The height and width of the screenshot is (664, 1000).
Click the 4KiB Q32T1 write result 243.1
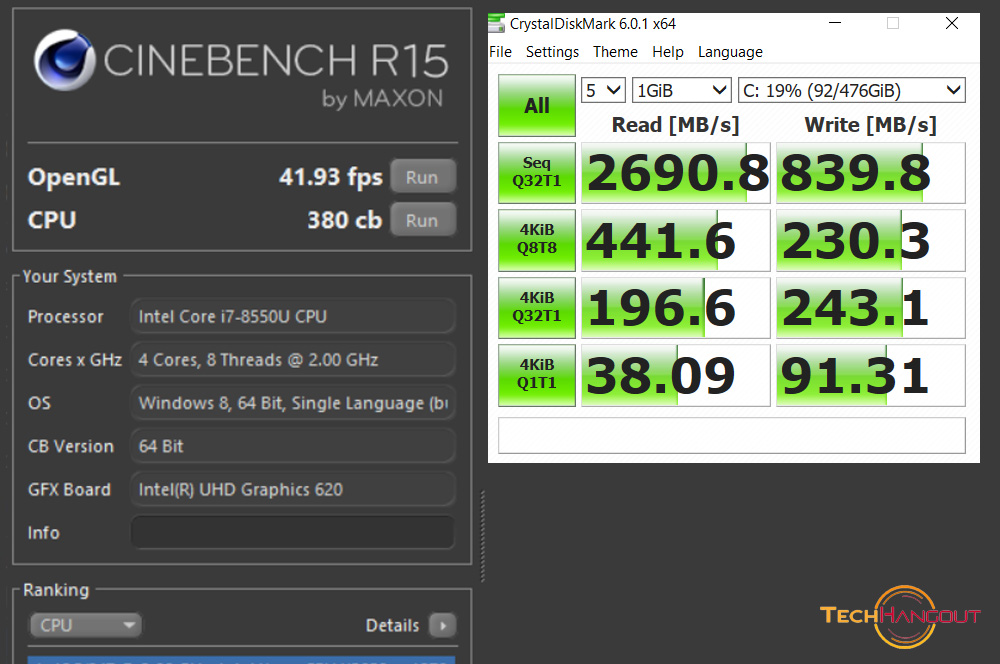click(871, 307)
